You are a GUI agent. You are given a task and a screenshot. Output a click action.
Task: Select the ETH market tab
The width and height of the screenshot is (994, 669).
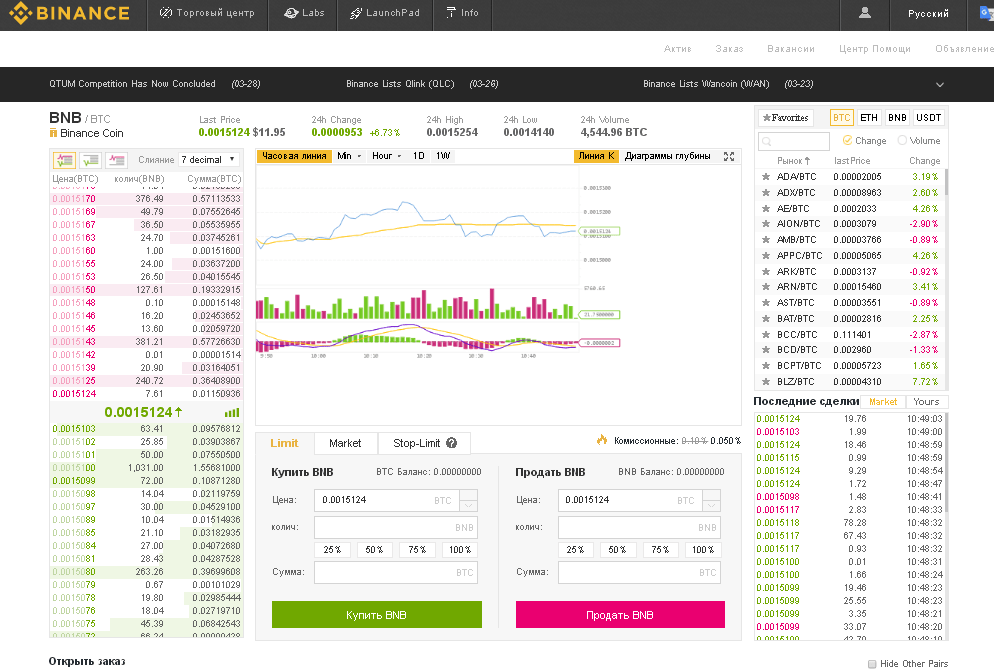(x=868, y=118)
